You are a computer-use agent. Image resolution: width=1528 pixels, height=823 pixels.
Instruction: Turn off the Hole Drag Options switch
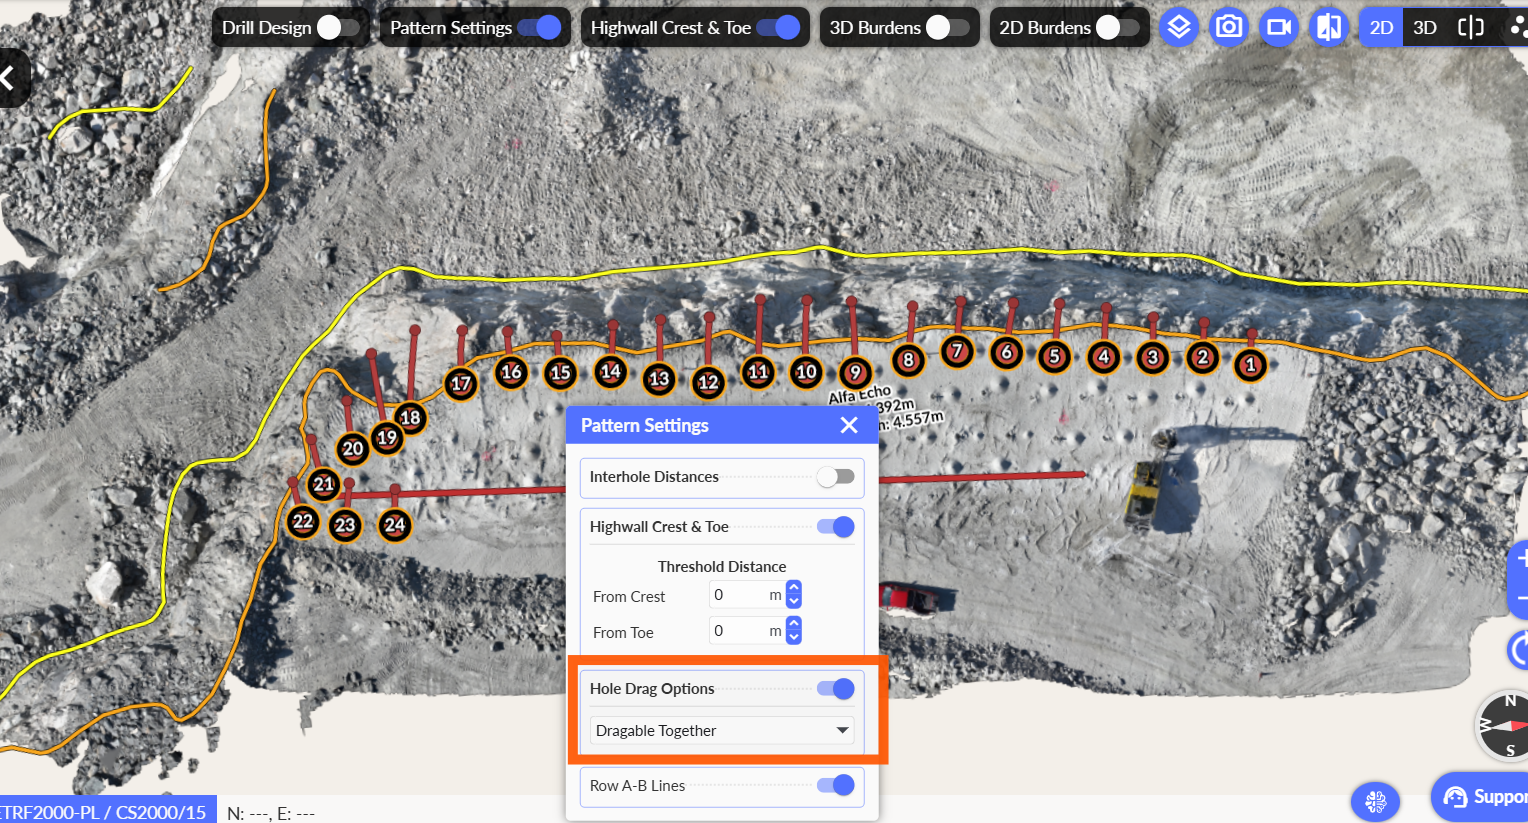(x=835, y=689)
